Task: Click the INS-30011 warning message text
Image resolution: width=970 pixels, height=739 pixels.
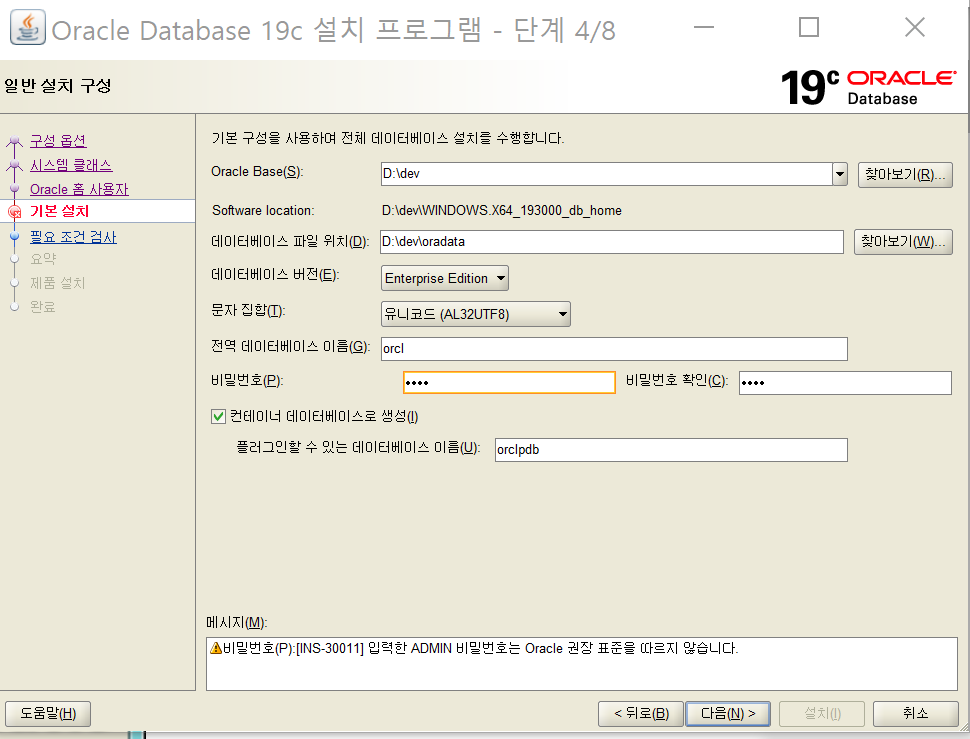Action: (480, 648)
